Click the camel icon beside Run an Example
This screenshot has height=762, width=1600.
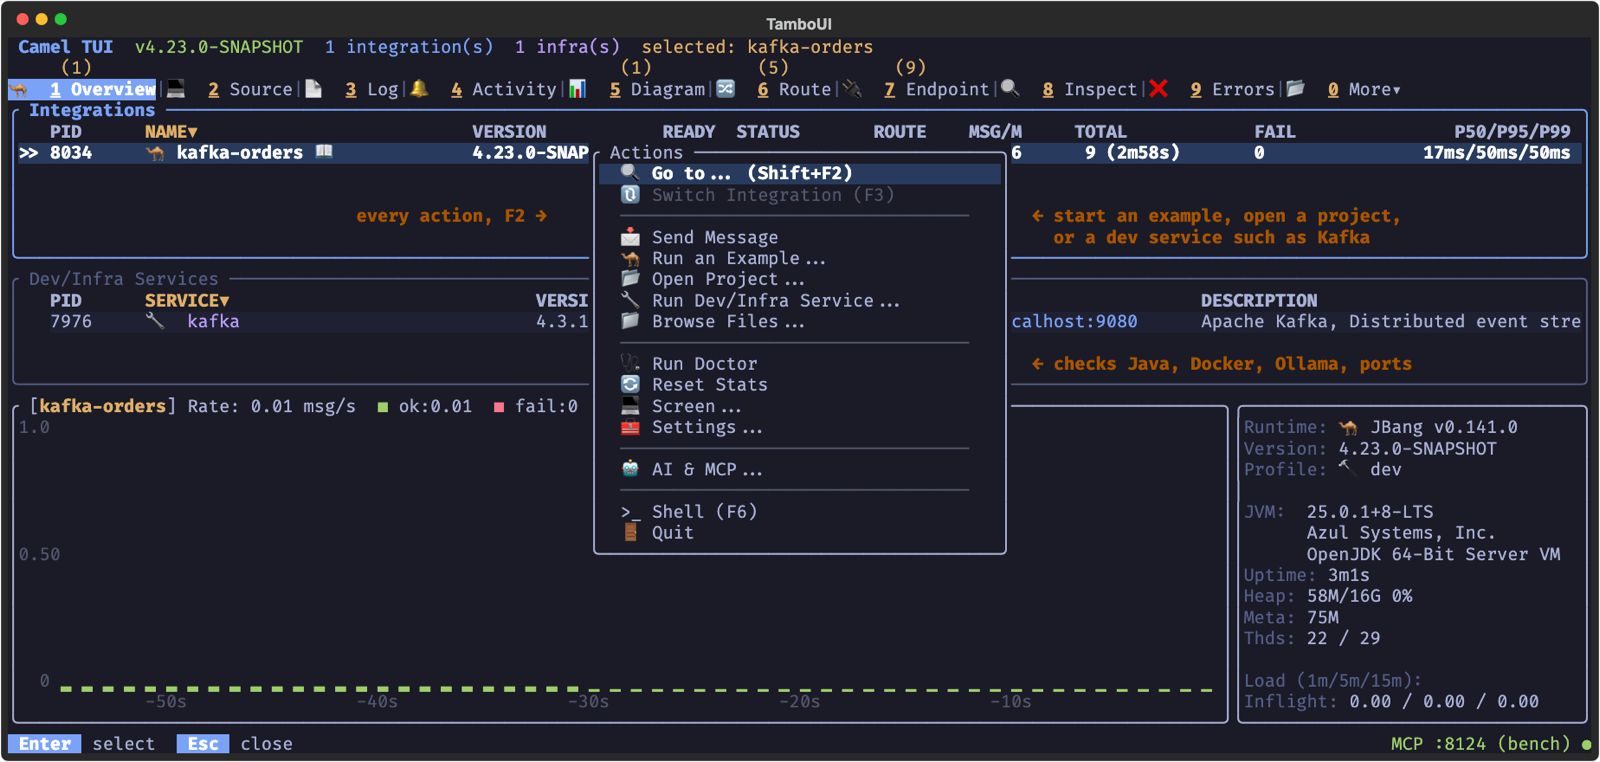point(630,258)
